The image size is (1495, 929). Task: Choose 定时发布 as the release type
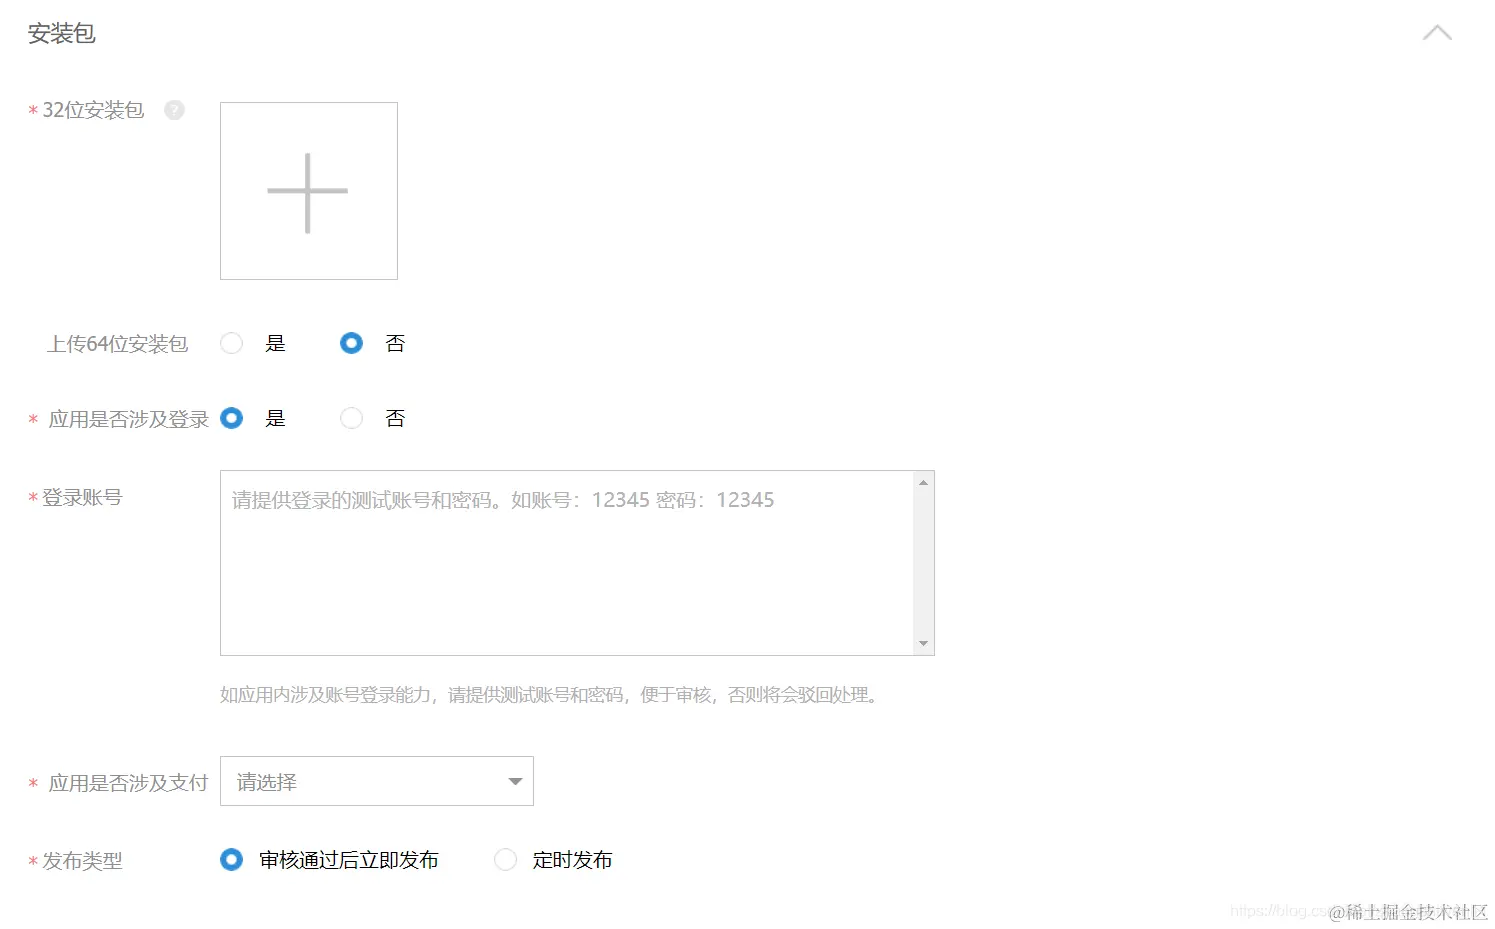[x=505, y=859]
